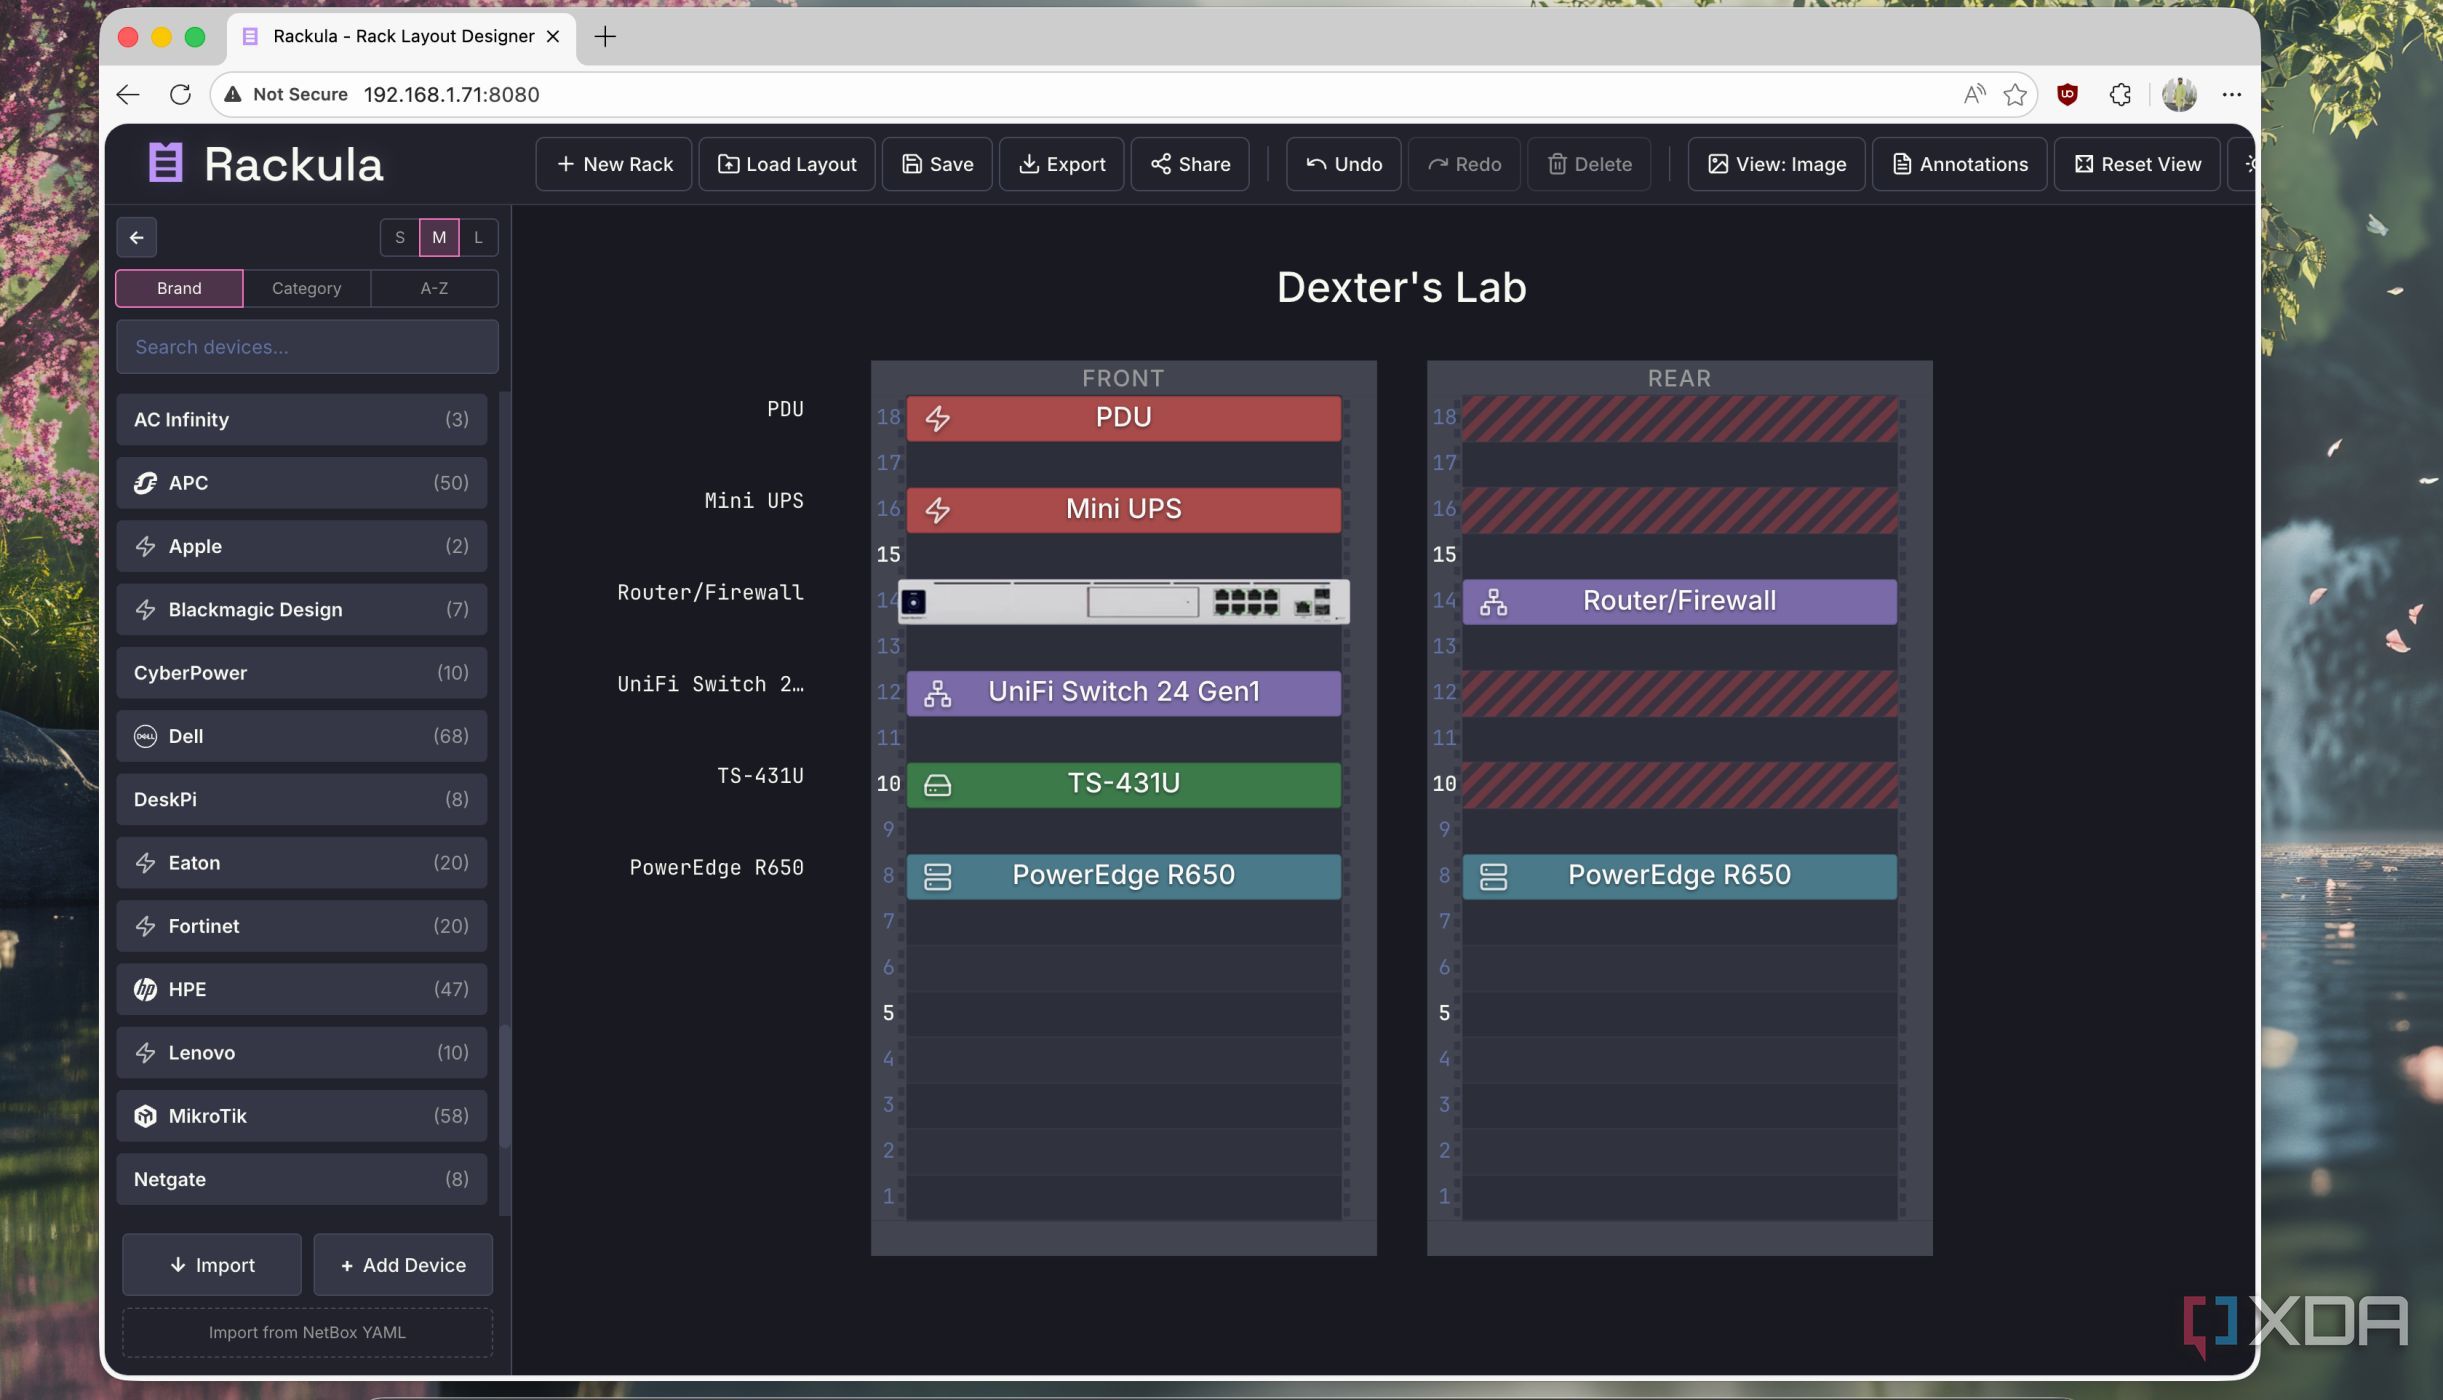Open the browser extensions puzzle icon

click(2120, 94)
